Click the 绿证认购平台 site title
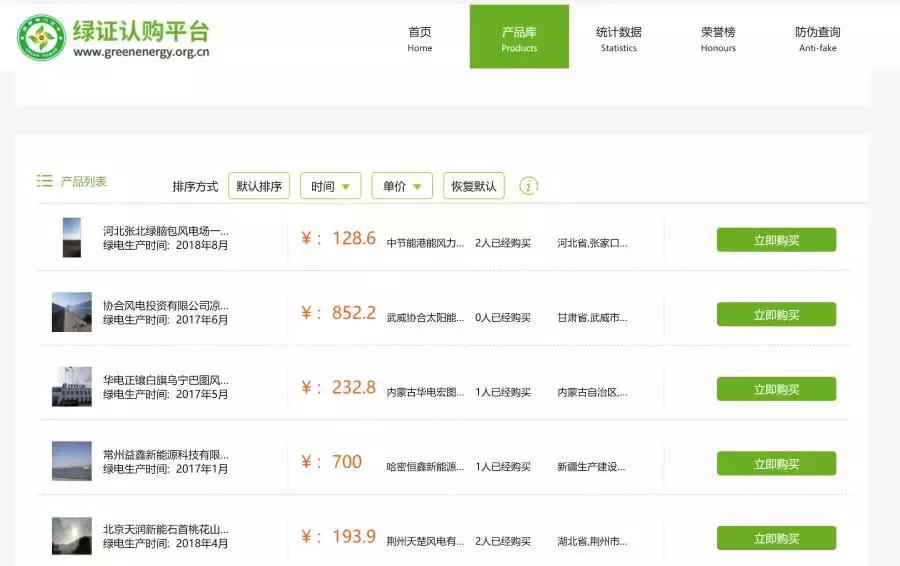 pyautogui.click(x=141, y=30)
